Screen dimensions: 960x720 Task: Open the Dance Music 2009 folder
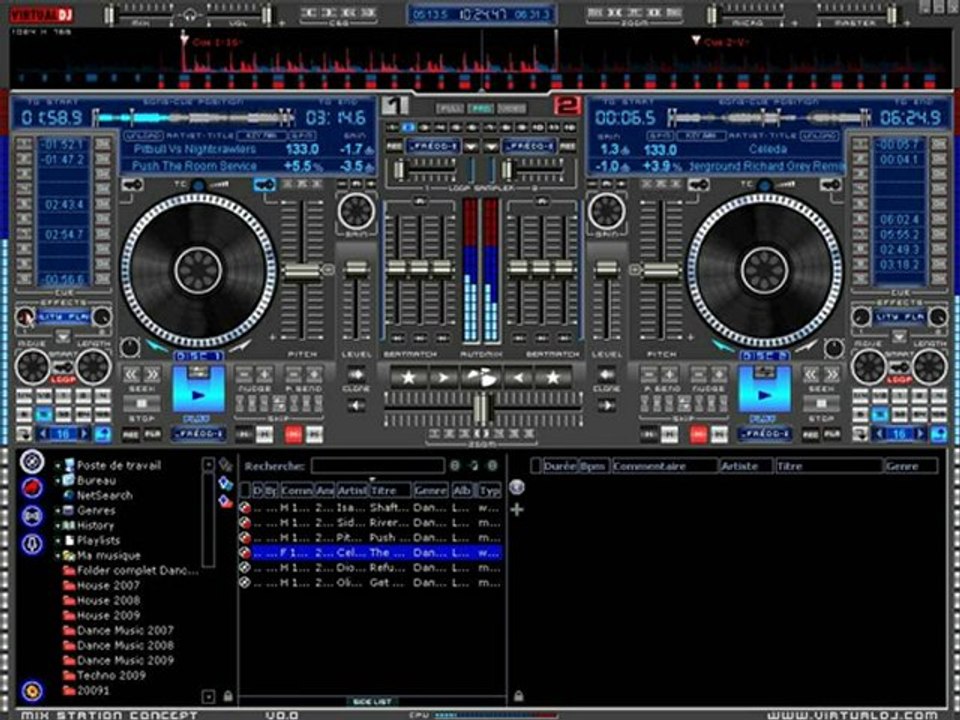(x=126, y=661)
